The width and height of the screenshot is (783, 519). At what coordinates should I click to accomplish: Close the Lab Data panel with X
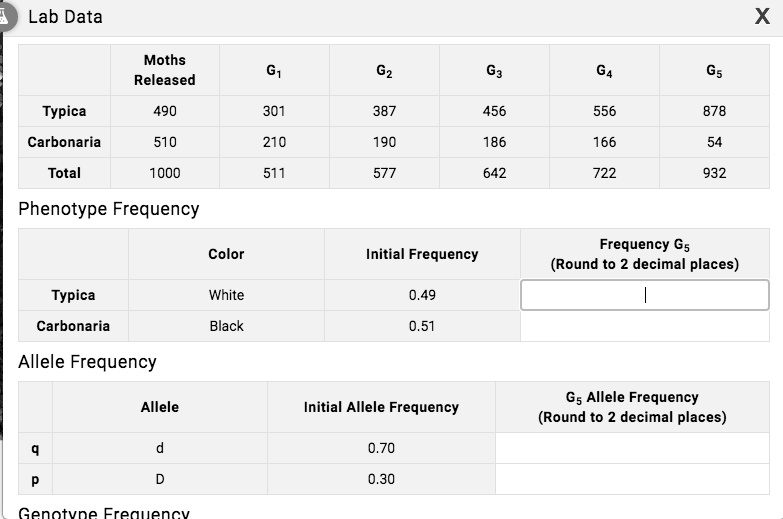click(x=762, y=16)
